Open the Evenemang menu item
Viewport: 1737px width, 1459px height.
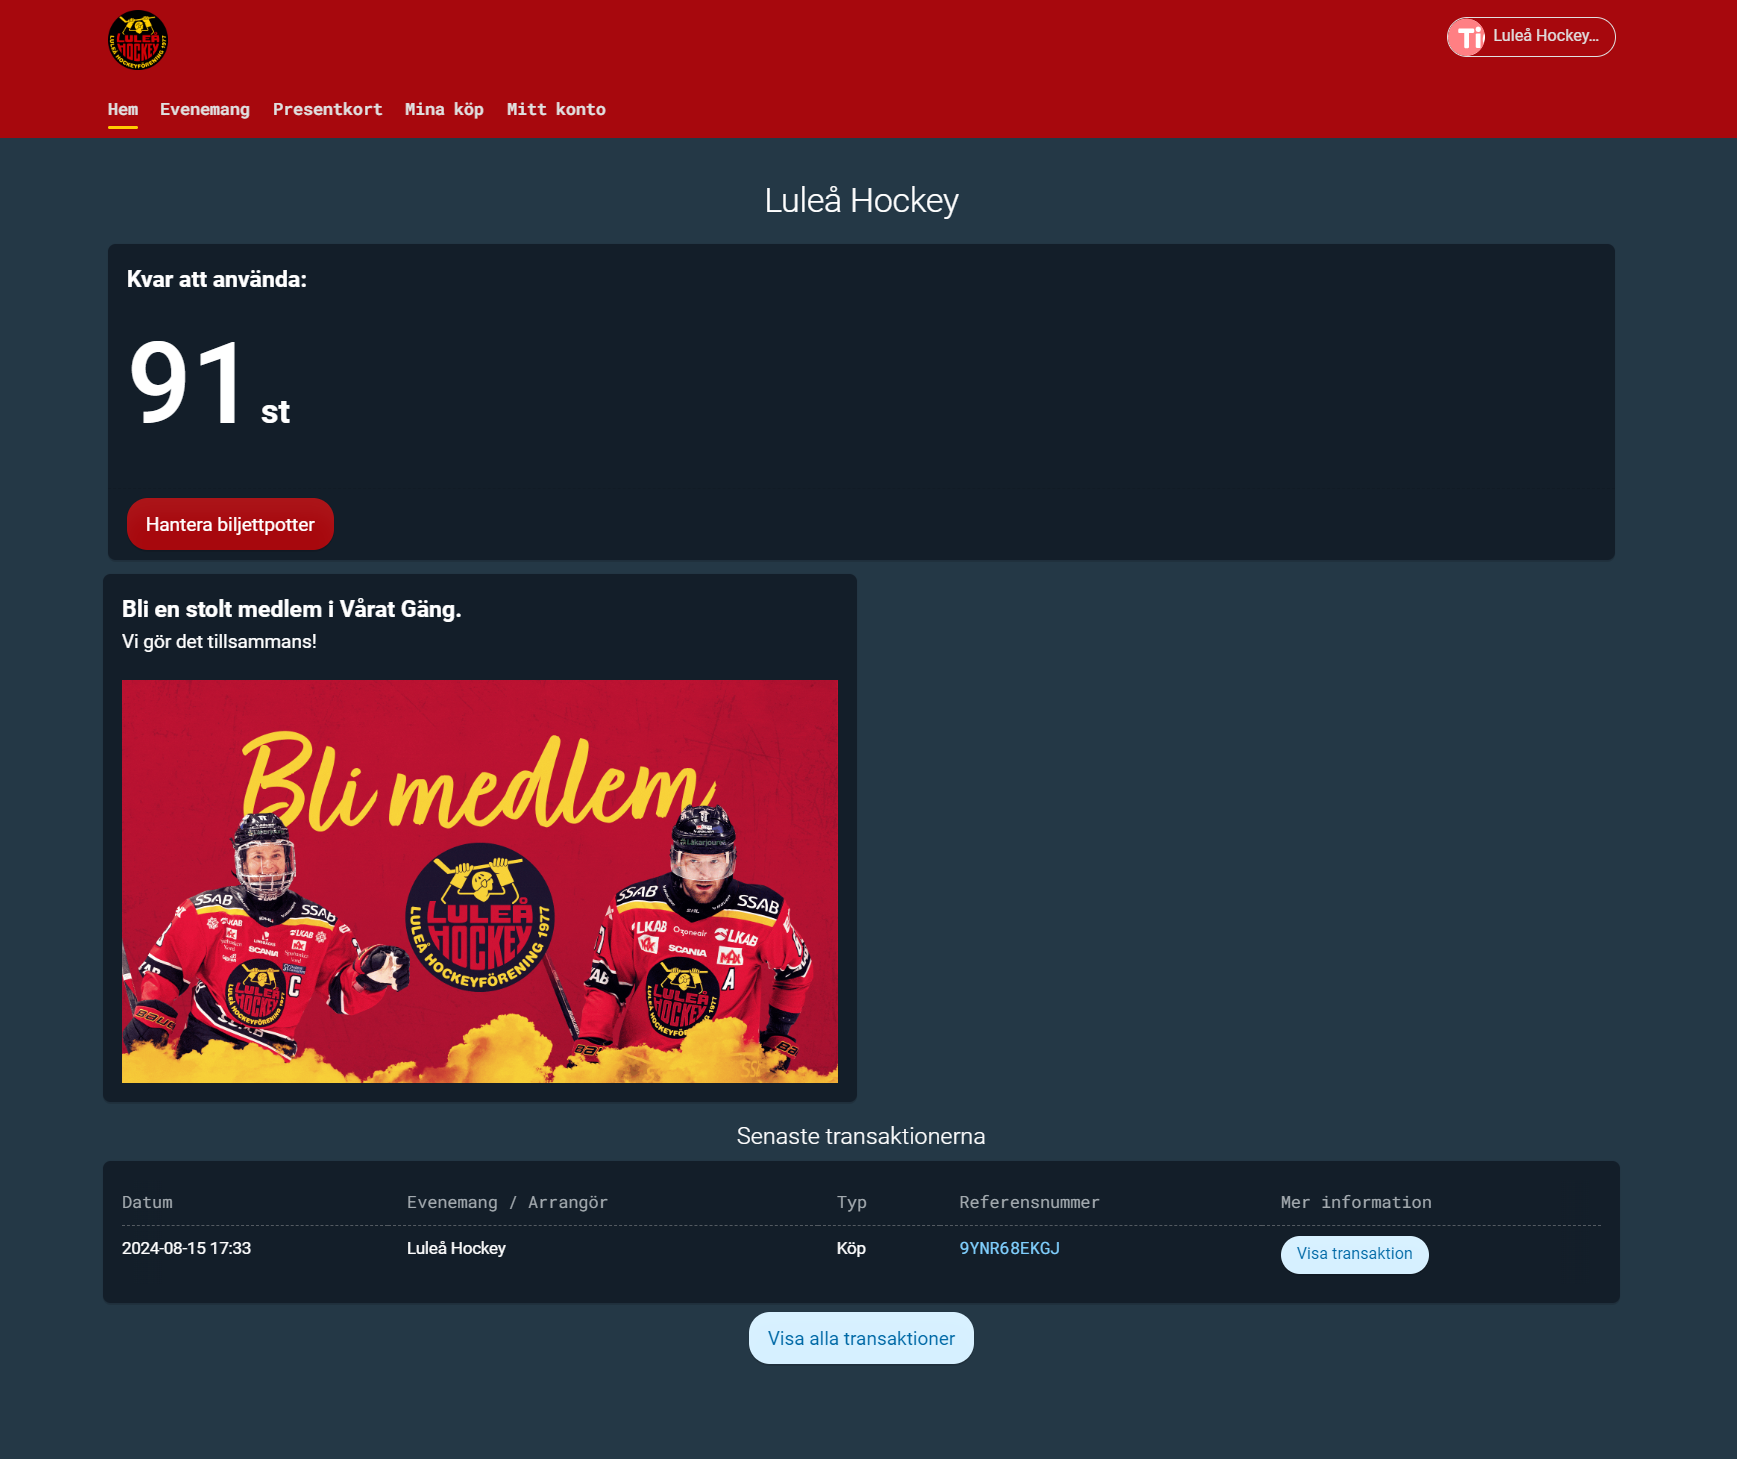tap(205, 109)
